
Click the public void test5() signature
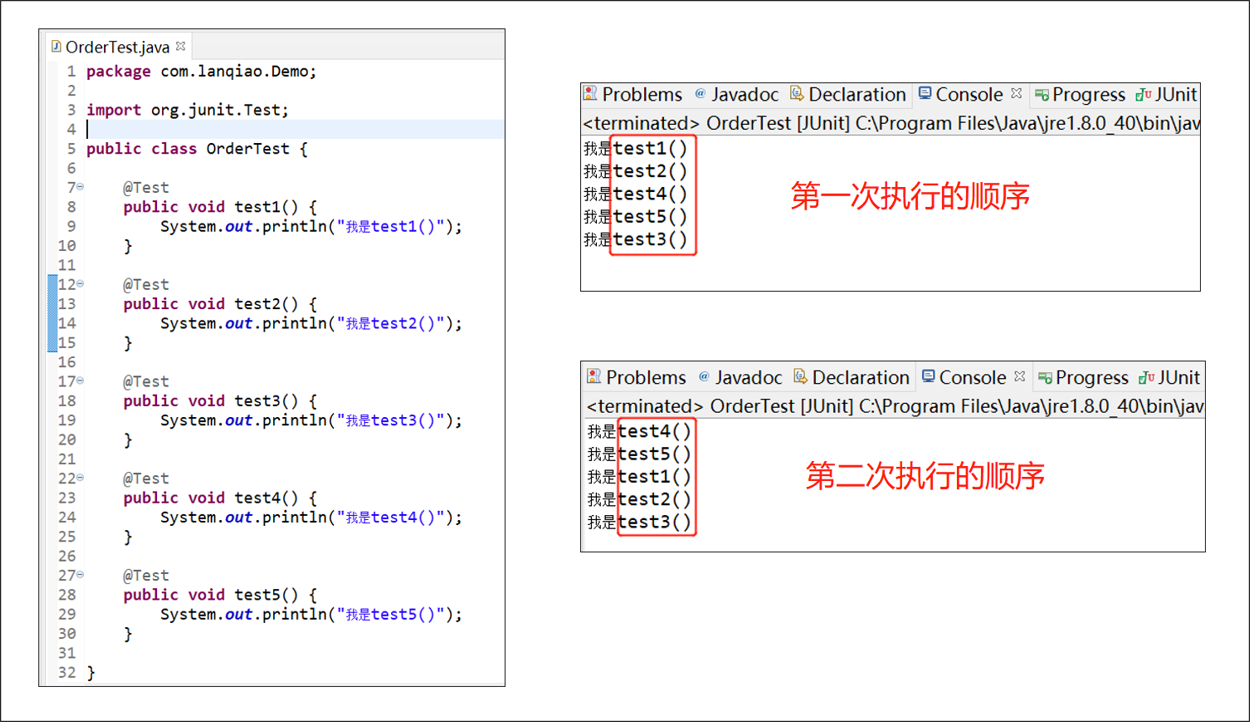point(220,595)
